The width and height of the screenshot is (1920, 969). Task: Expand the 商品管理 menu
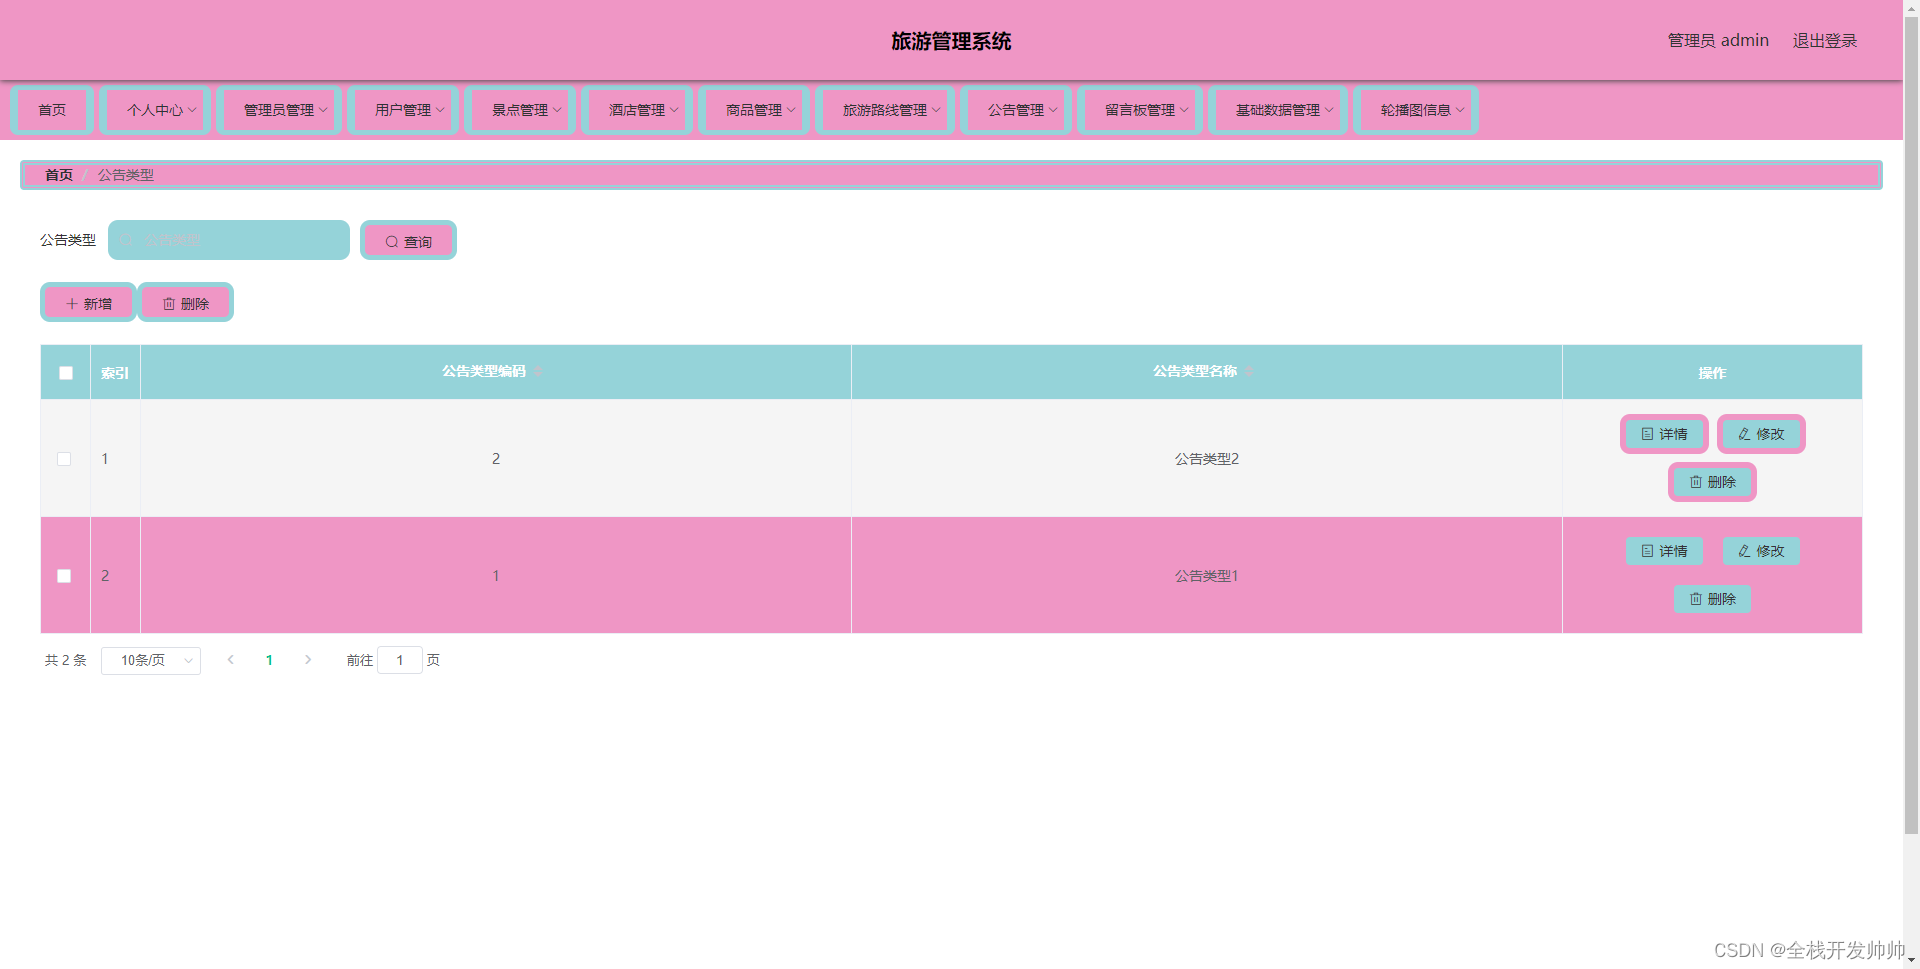tap(754, 110)
